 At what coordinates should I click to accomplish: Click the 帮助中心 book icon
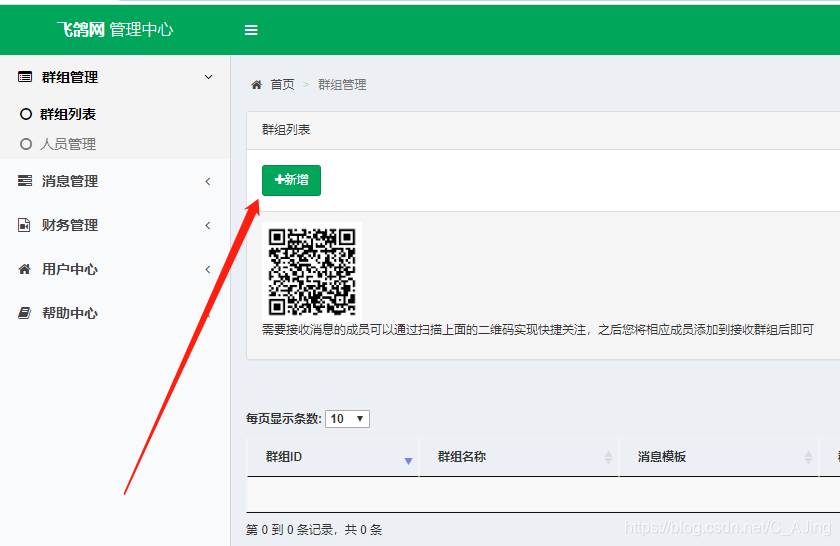click(25, 313)
